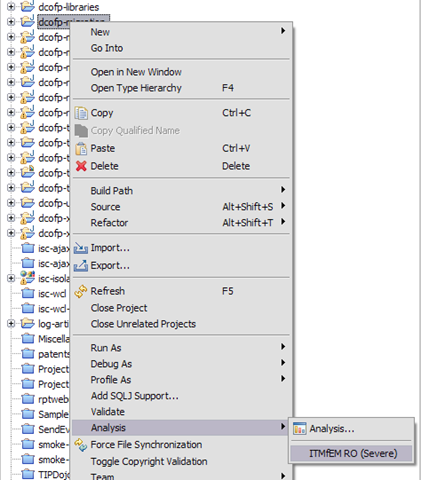Click the Miscella closed project icon
The image size is (421, 480).
point(28,339)
